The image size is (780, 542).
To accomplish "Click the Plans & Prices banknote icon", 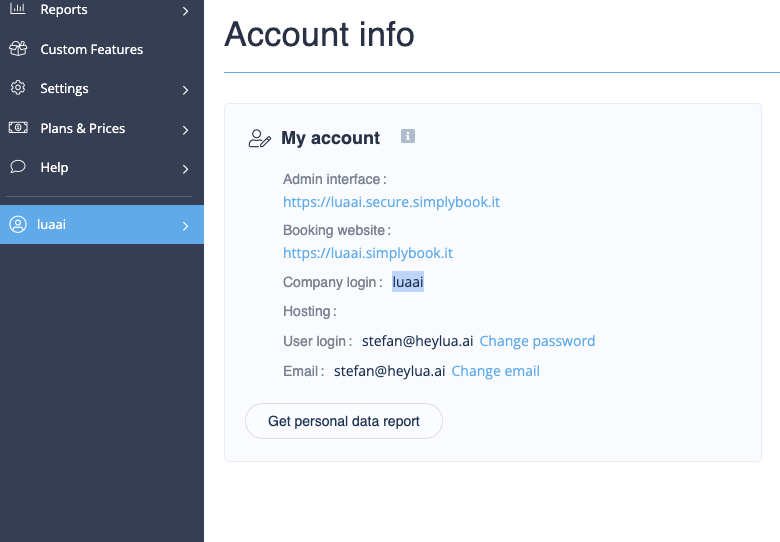I will click(18, 127).
